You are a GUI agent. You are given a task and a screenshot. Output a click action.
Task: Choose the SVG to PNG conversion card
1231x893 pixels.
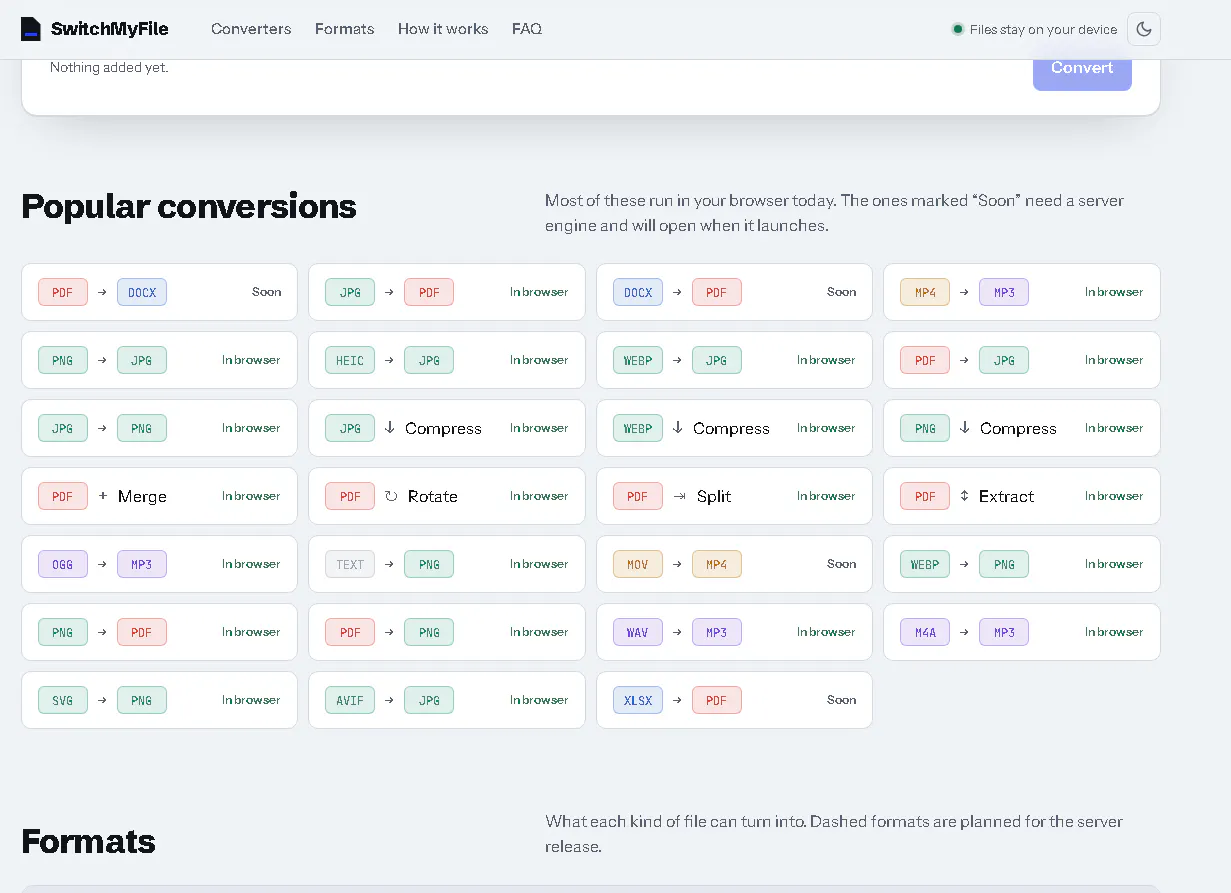160,700
